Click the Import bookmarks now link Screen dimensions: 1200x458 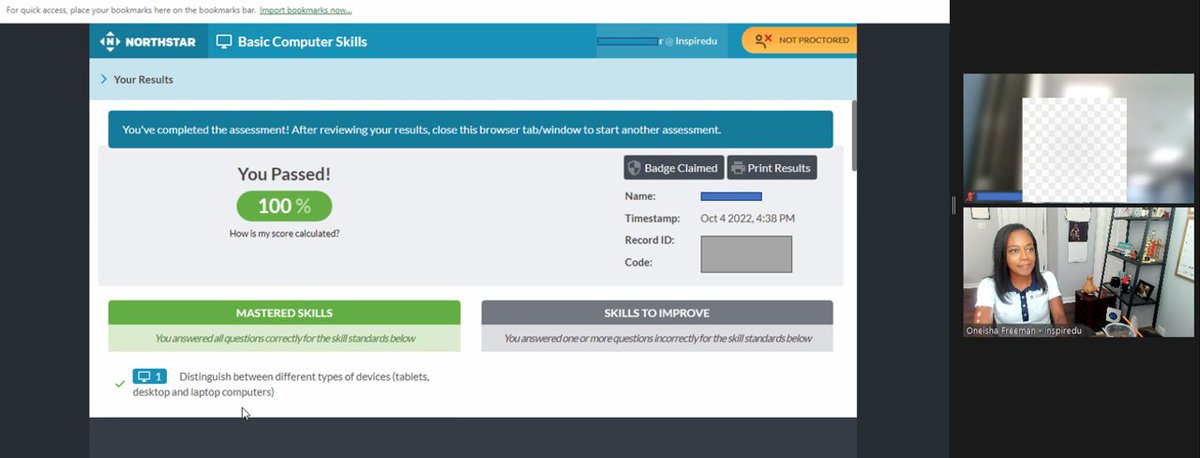pyautogui.click(x=305, y=10)
